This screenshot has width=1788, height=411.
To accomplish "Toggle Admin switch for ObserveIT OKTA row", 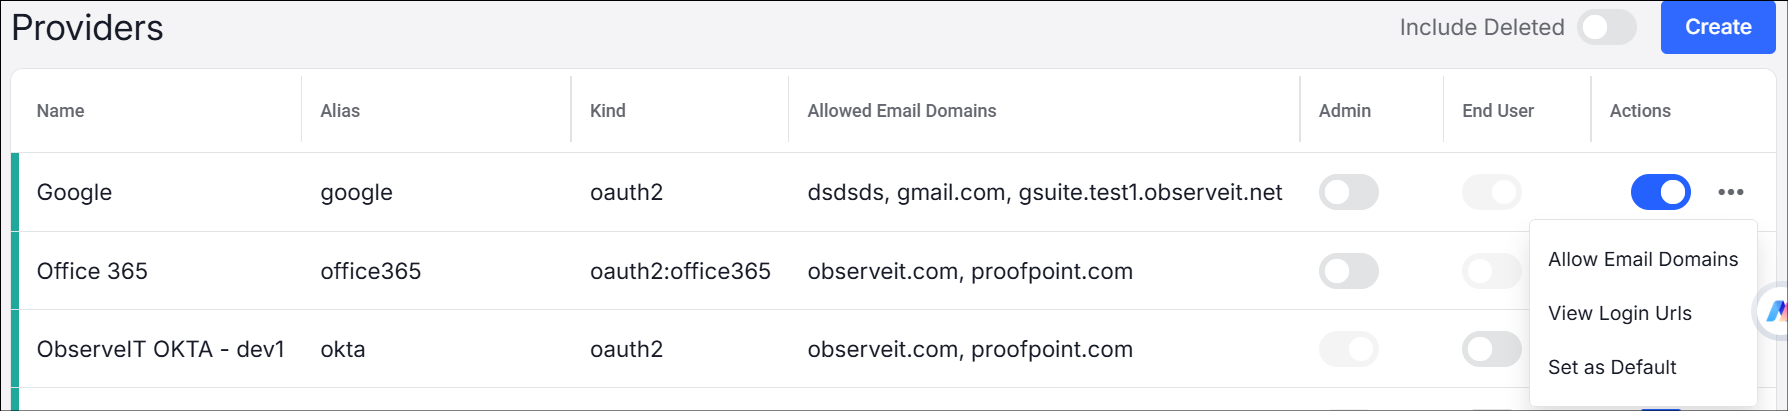I will tap(1348, 349).
